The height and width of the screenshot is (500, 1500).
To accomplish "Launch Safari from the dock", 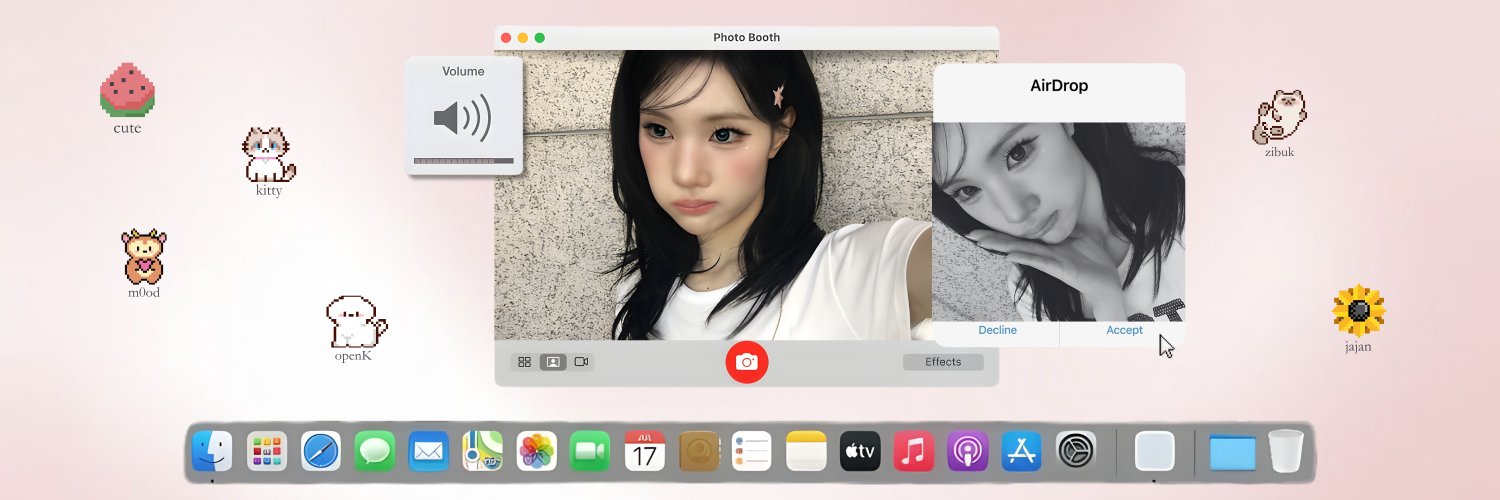I will point(321,451).
